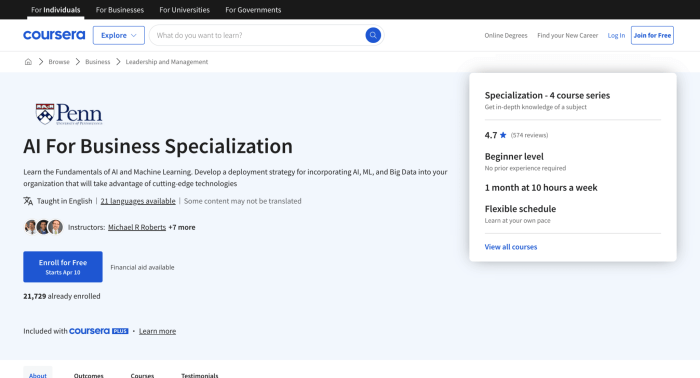The image size is (700, 378).
Task: Open Find your New Career link
Action: 567,35
